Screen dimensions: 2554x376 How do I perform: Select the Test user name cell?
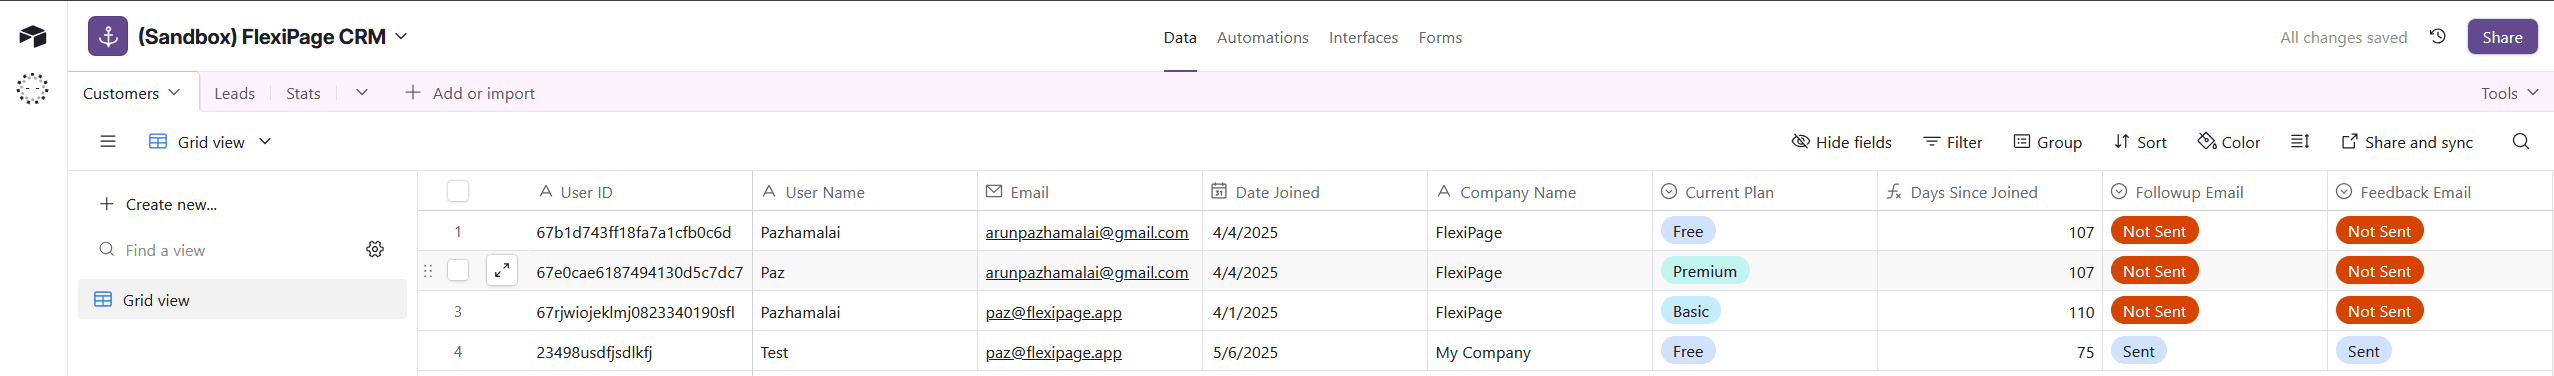865,351
